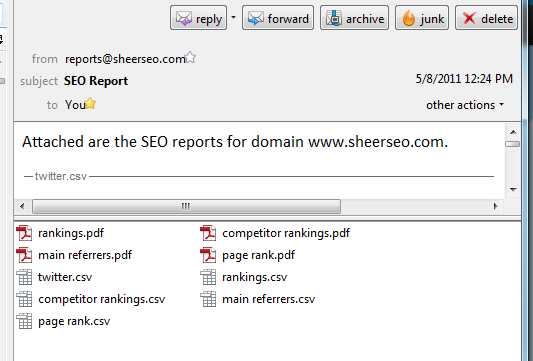The image size is (533, 361).
Task: Click the SEO Report subject text
Action: coord(96,81)
